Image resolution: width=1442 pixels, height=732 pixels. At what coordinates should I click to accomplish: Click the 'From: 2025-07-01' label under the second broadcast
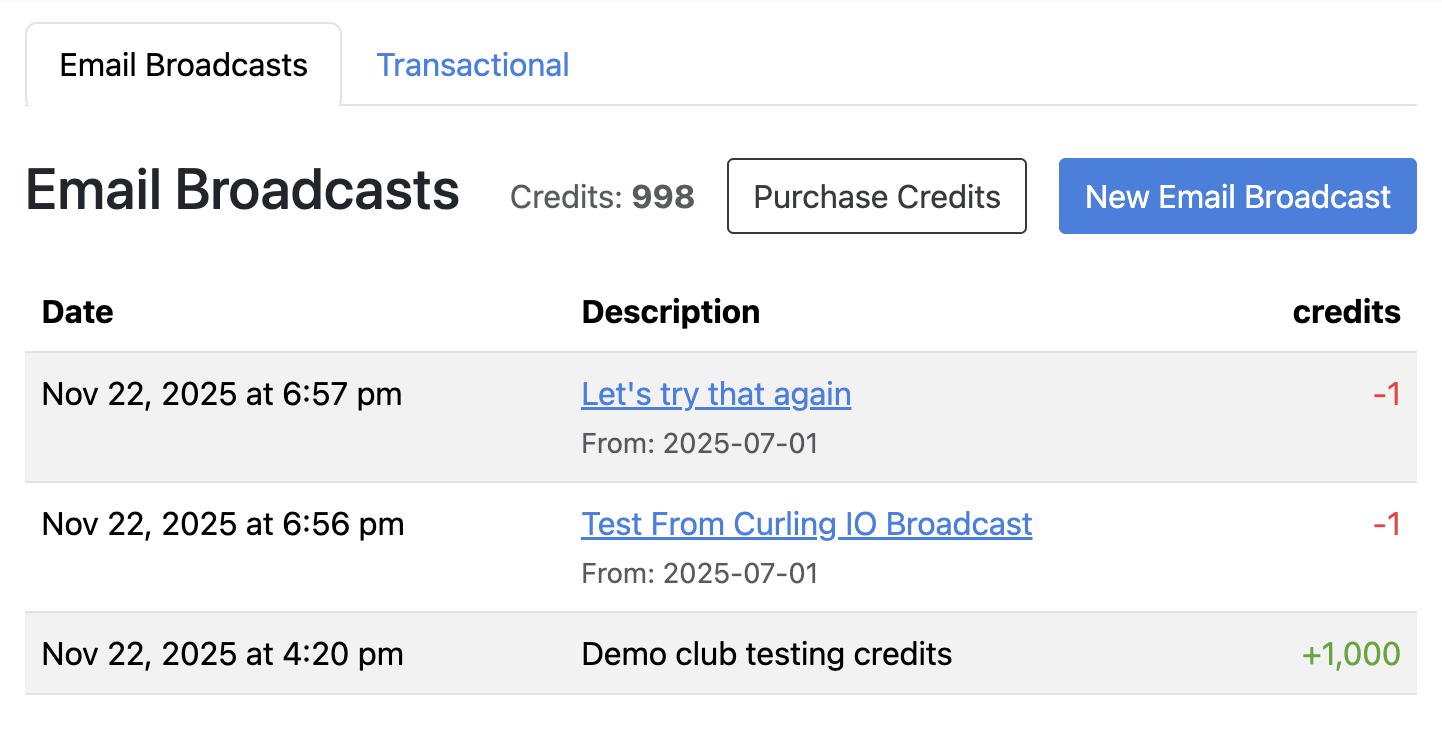pyautogui.click(x=700, y=573)
